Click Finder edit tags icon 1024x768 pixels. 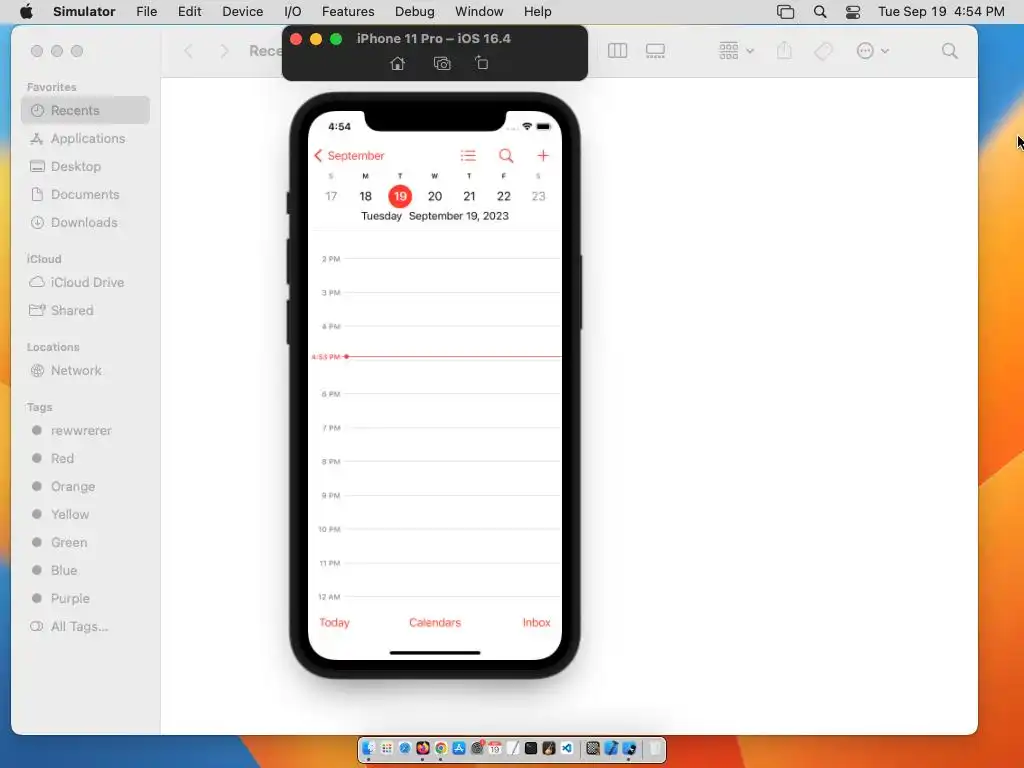[x=824, y=51]
